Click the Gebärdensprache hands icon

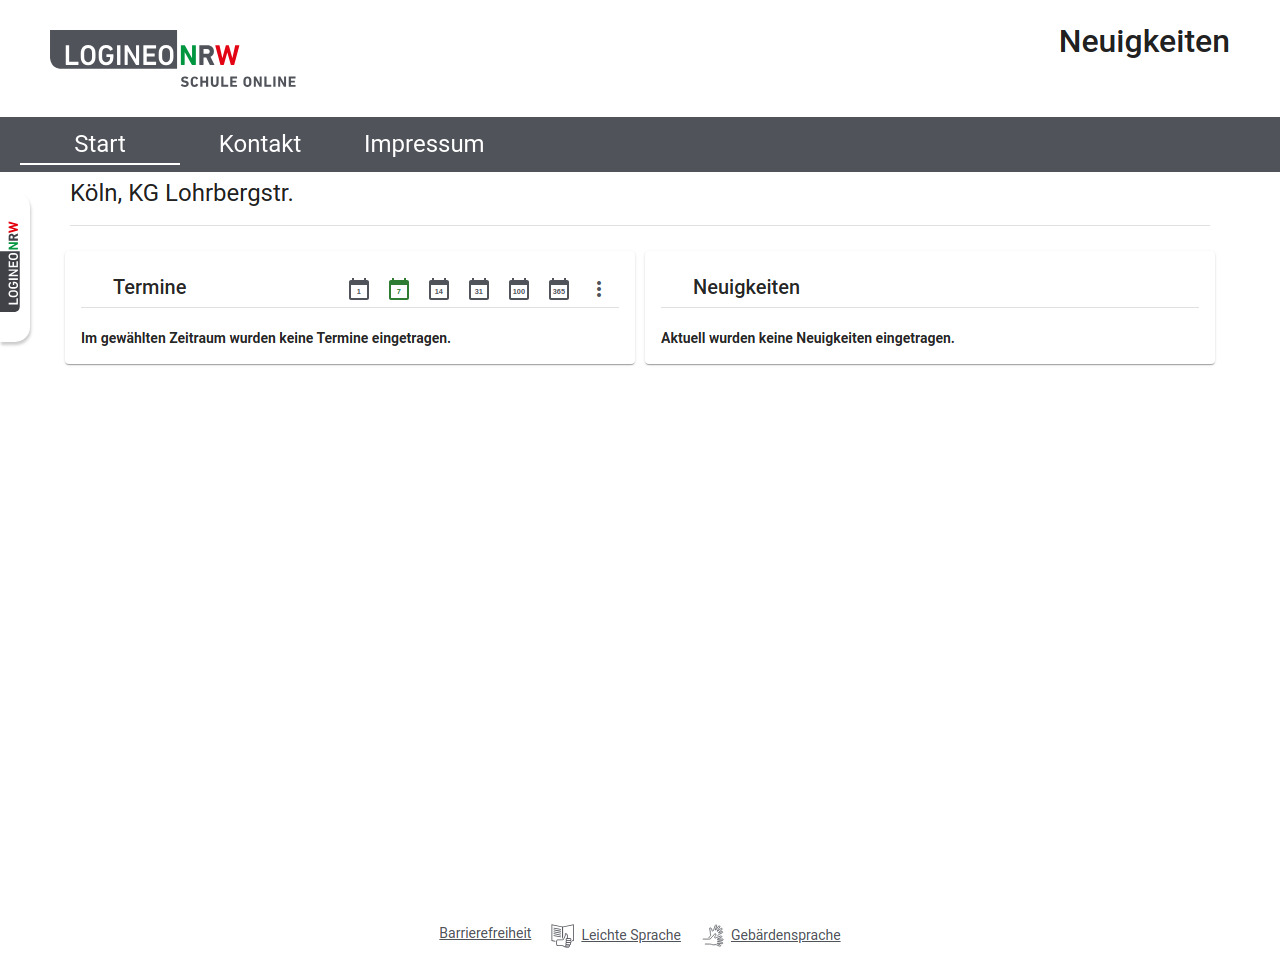click(x=713, y=935)
